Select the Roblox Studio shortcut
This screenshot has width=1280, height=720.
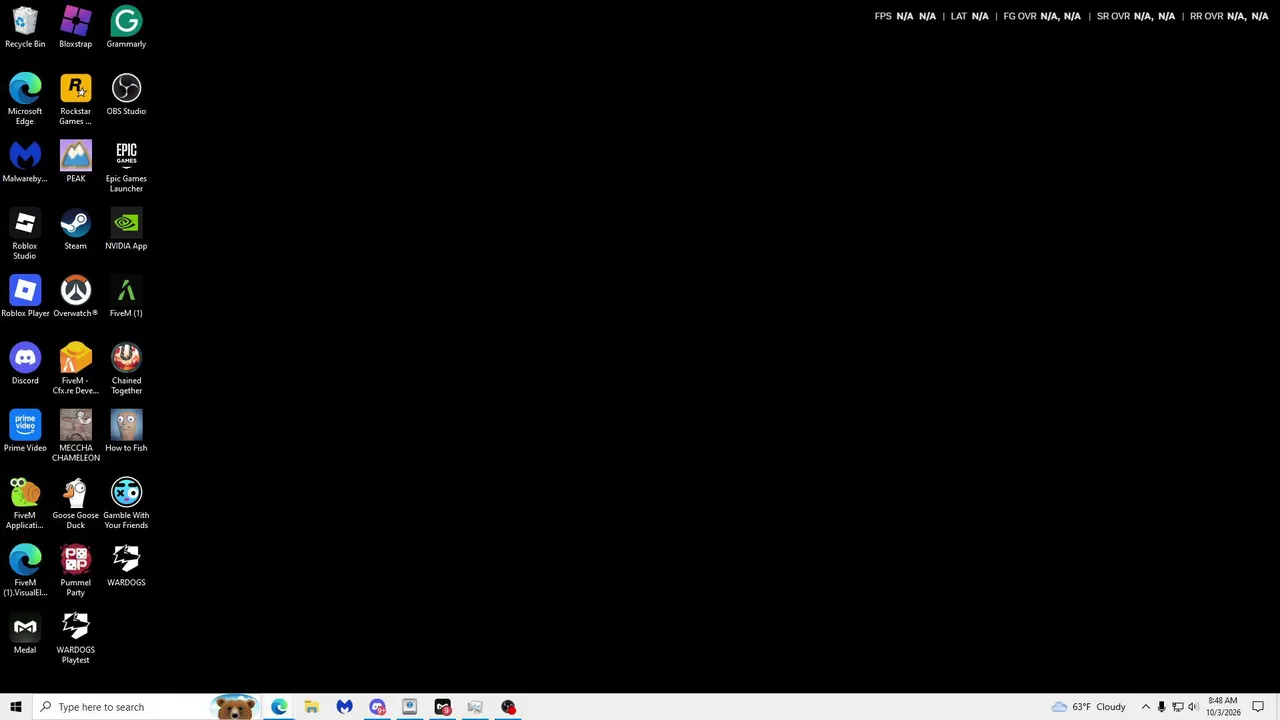coord(25,235)
